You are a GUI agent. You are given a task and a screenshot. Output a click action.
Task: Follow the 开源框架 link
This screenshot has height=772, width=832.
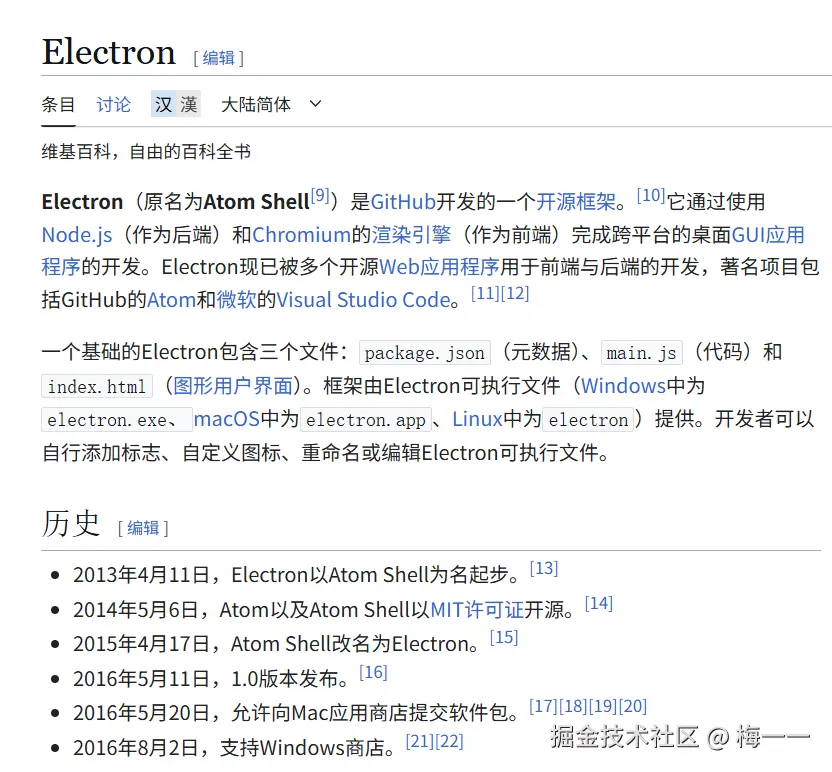pos(576,201)
